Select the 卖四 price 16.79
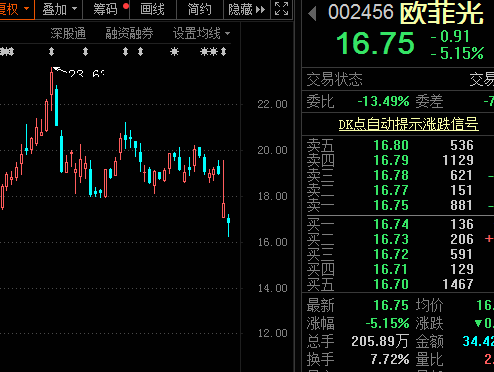This screenshot has width=494, height=372. click(x=391, y=160)
